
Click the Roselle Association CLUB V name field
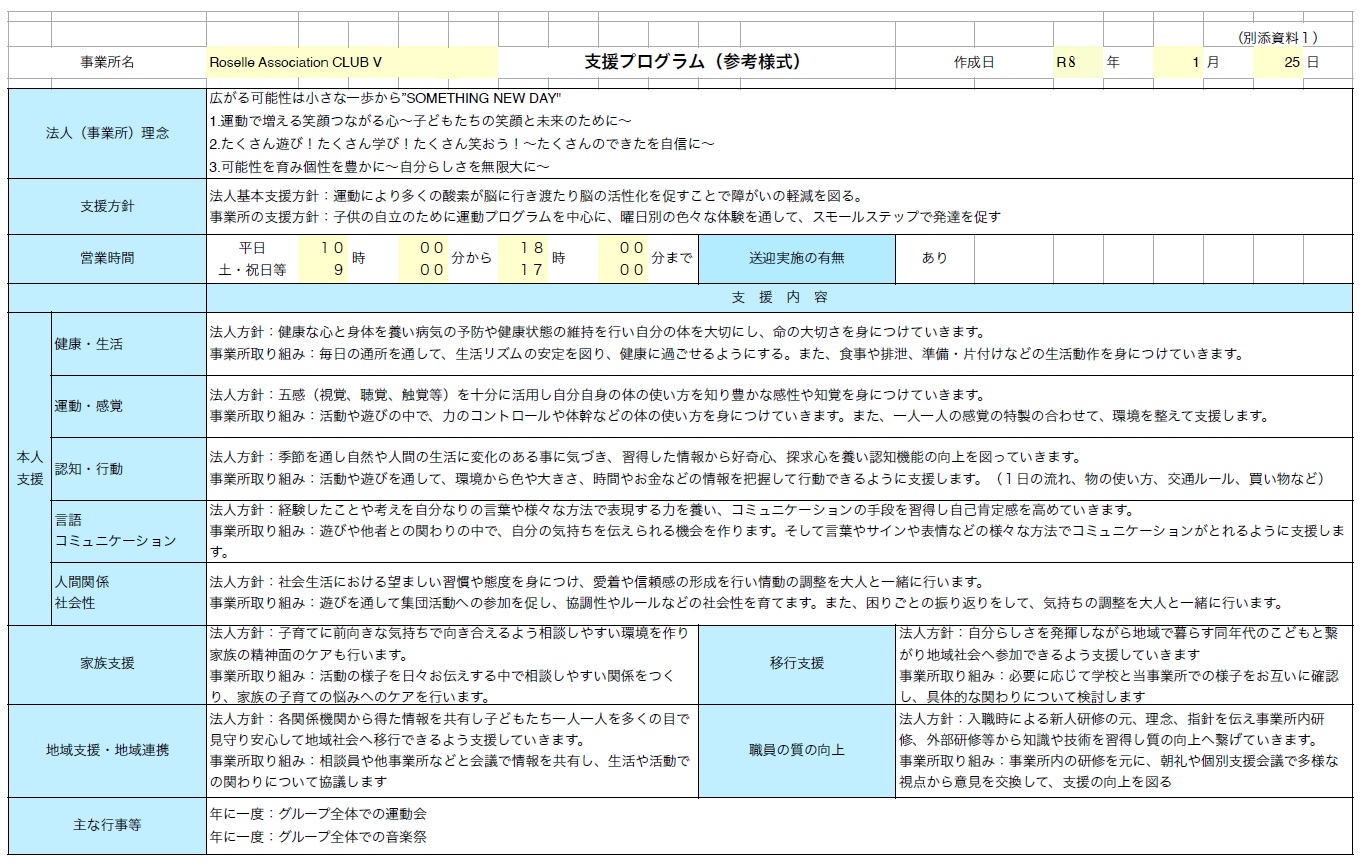coord(351,62)
